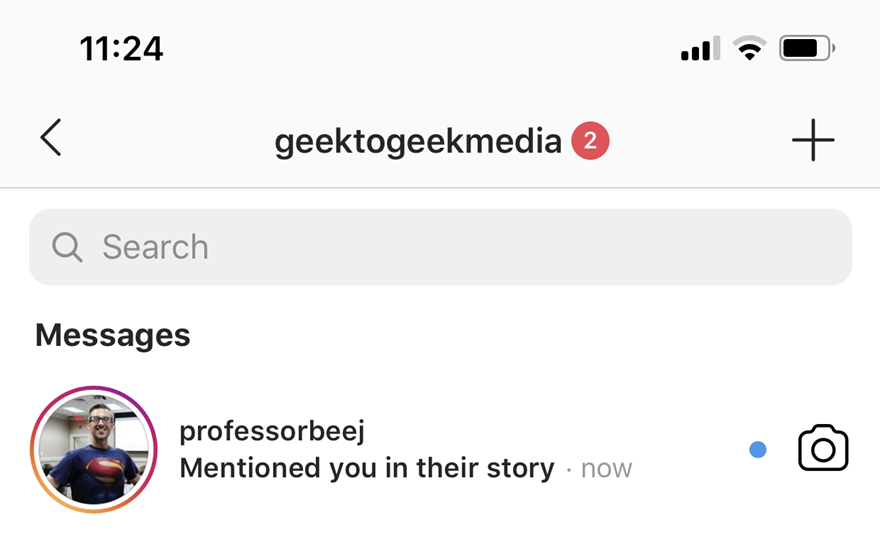
Task: Tap the red notification badge showing 2
Action: tap(590, 142)
